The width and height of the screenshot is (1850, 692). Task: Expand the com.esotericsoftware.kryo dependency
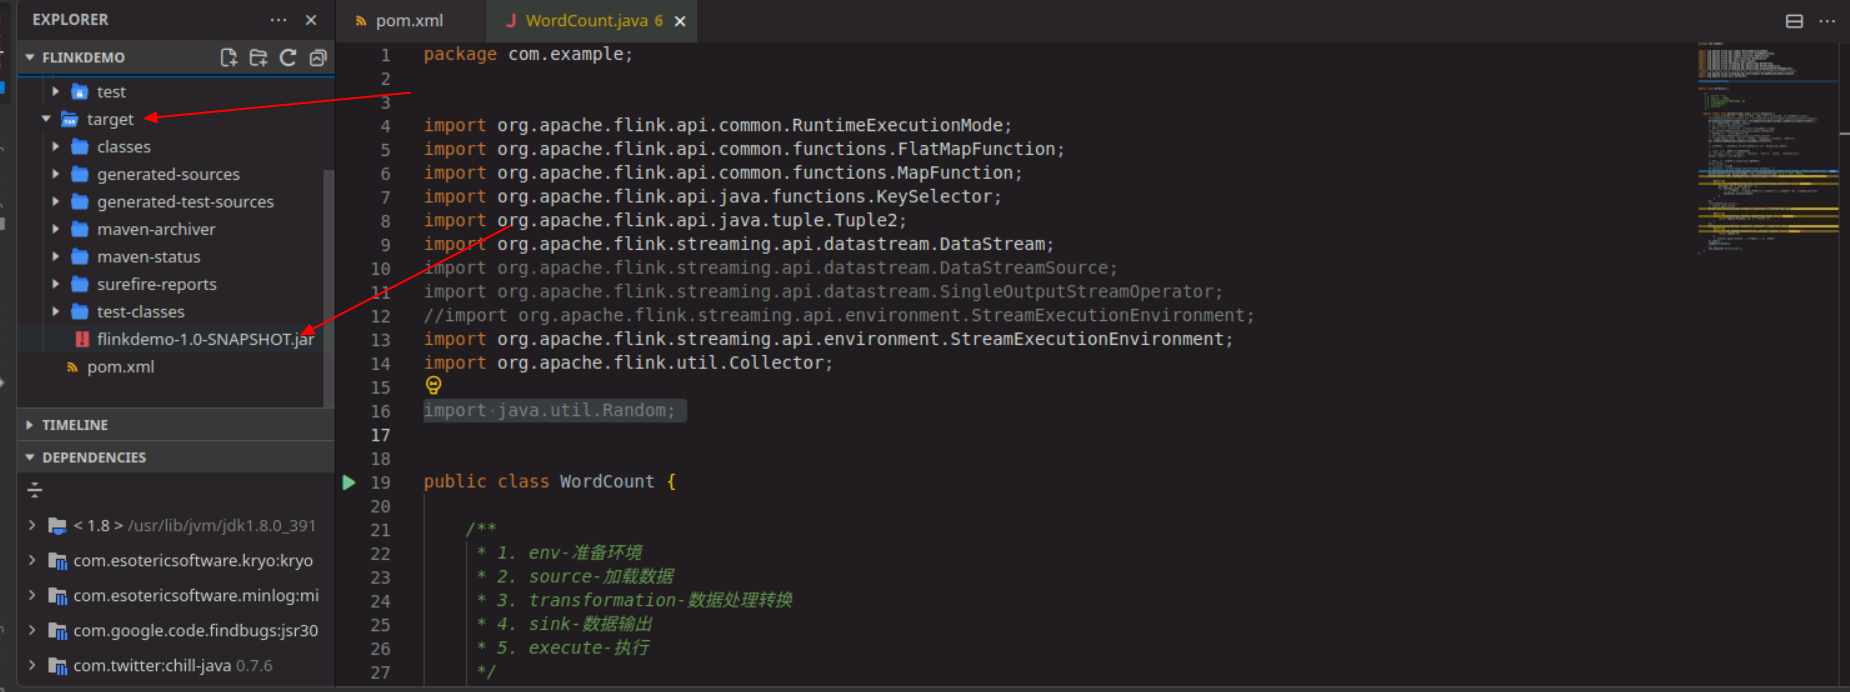pos(32,560)
